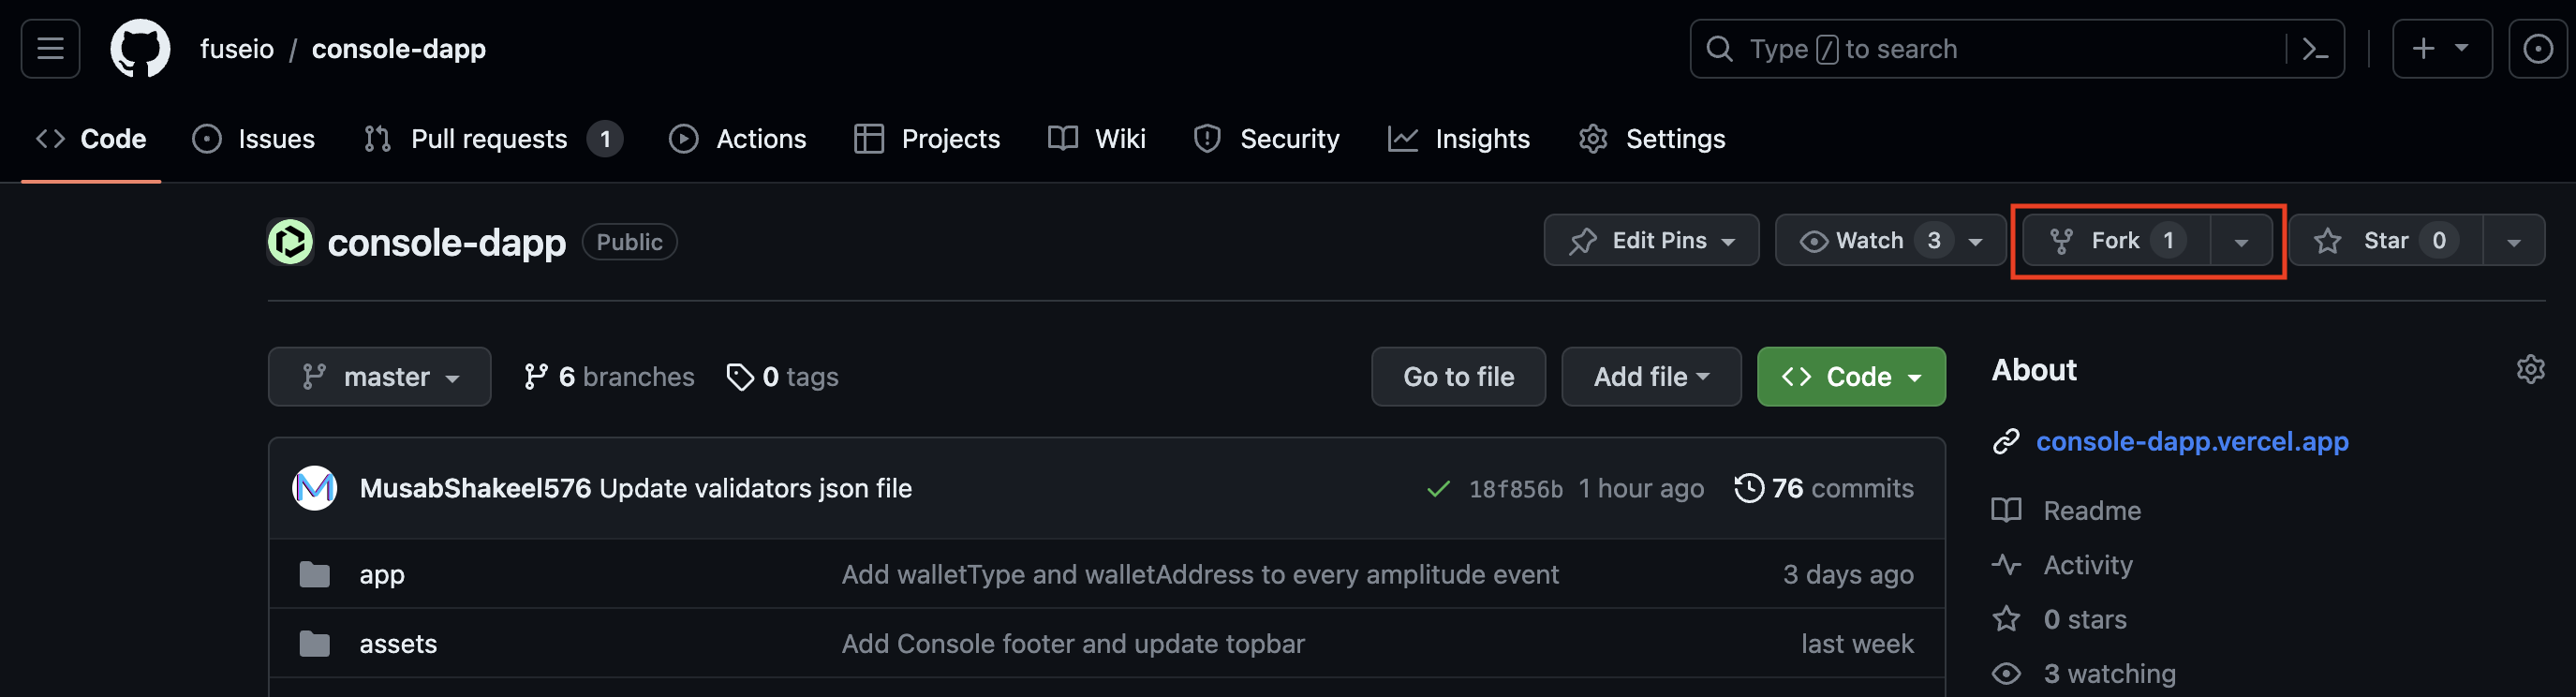Image resolution: width=2576 pixels, height=697 pixels.
Task: Open the Add file dropdown
Action: 1651,377
